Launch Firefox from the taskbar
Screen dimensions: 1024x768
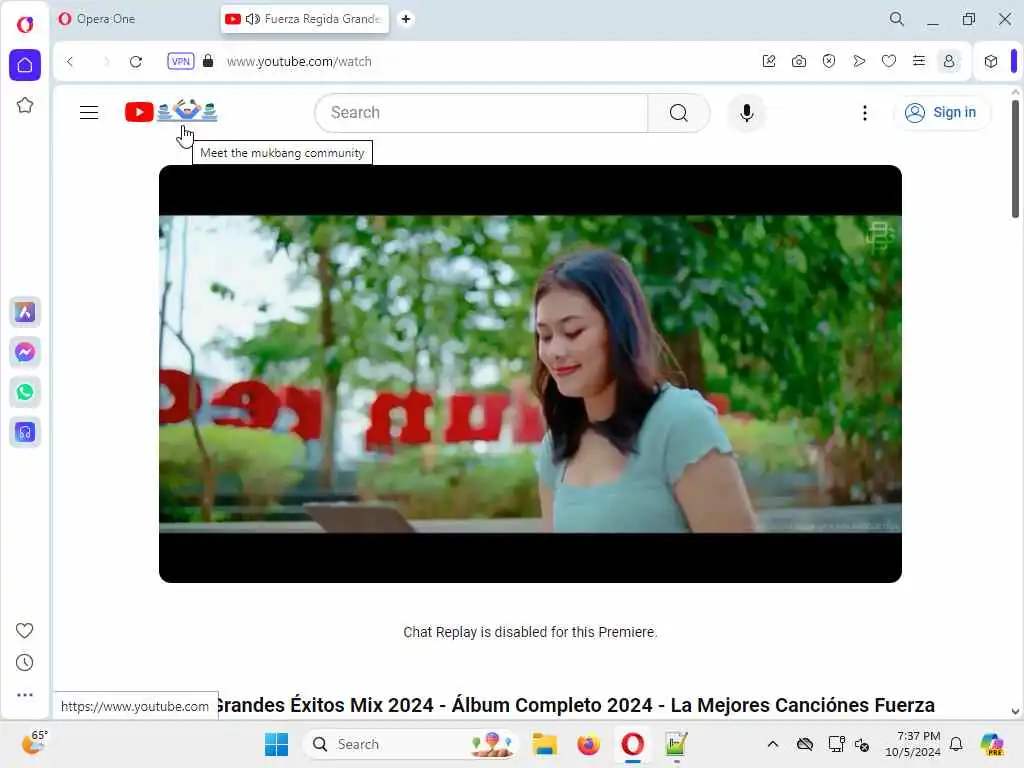point(588,744)
